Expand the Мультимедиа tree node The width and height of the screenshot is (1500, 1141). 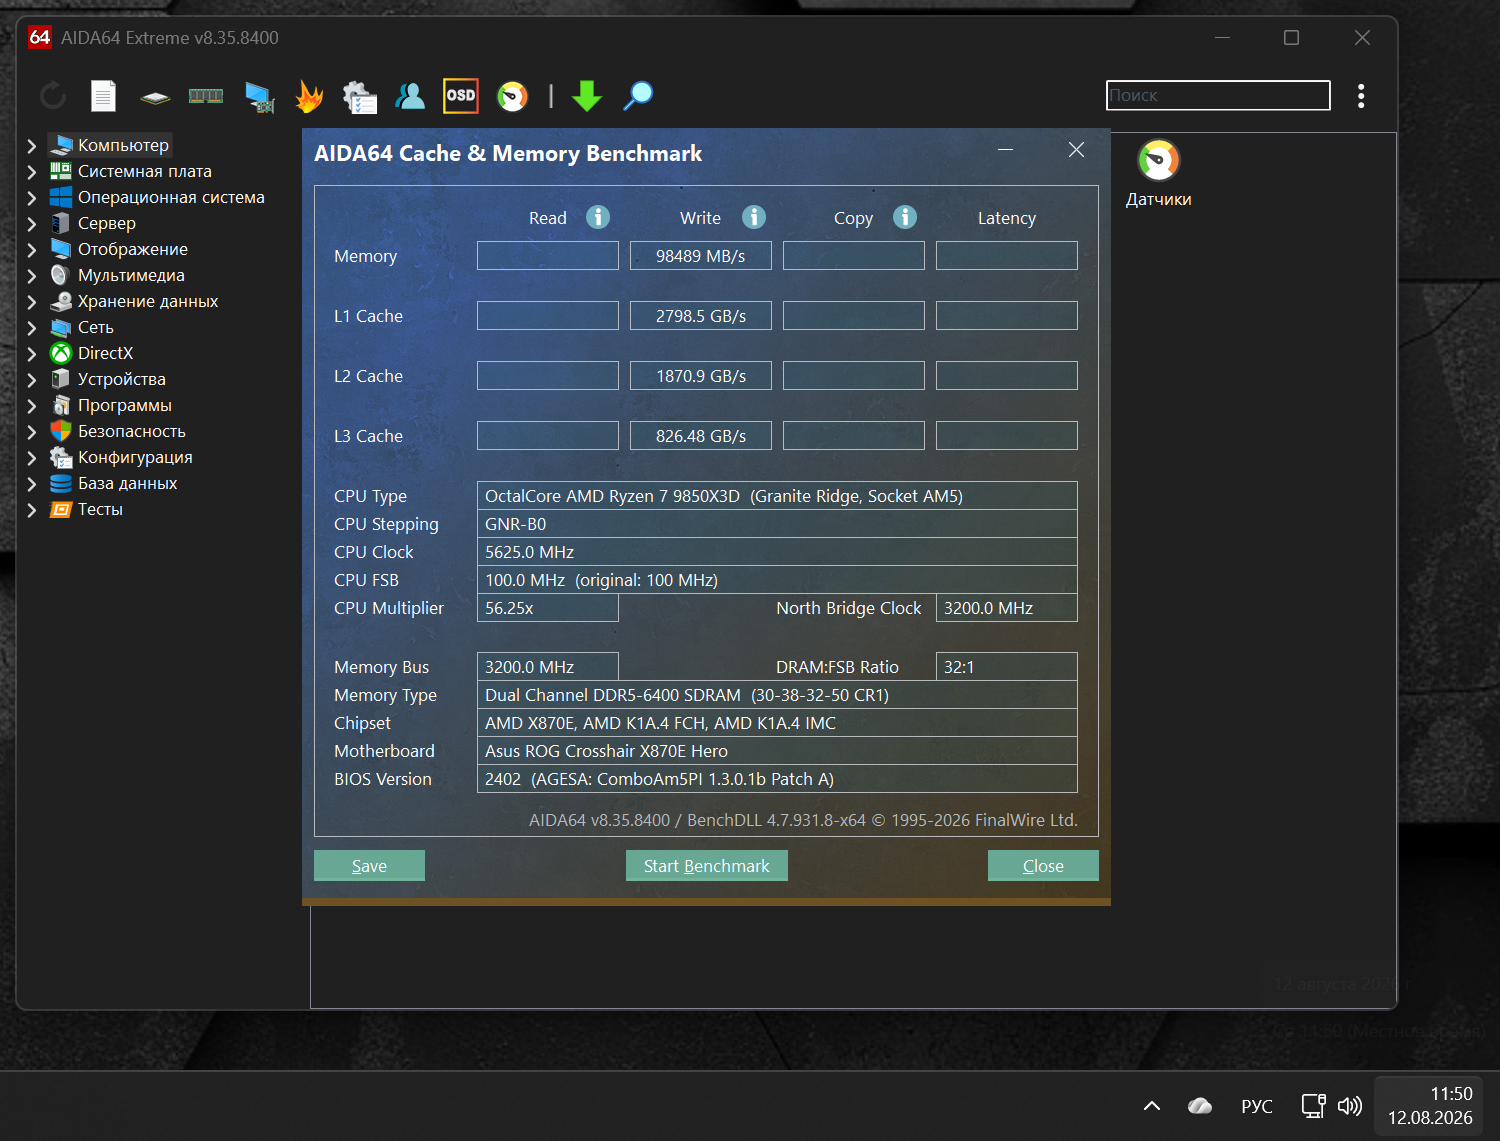coord(32,275)
